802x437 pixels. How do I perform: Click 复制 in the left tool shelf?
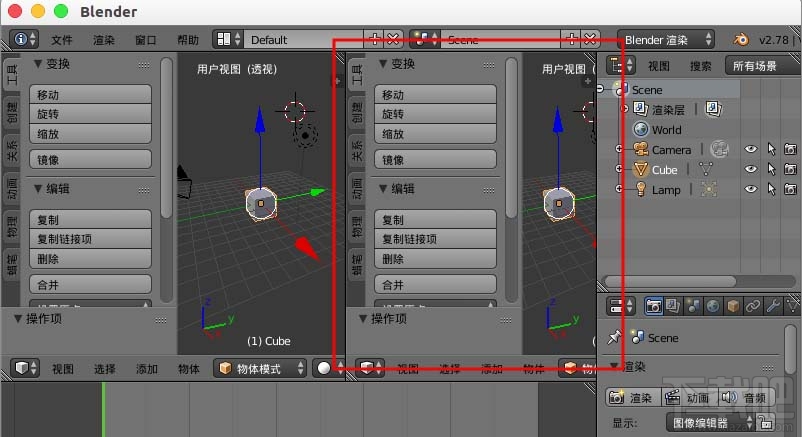(x=91, y=220)
